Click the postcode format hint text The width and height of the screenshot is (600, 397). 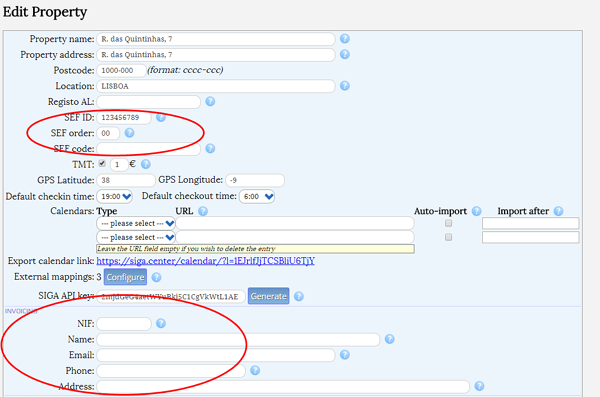(185, 70)
